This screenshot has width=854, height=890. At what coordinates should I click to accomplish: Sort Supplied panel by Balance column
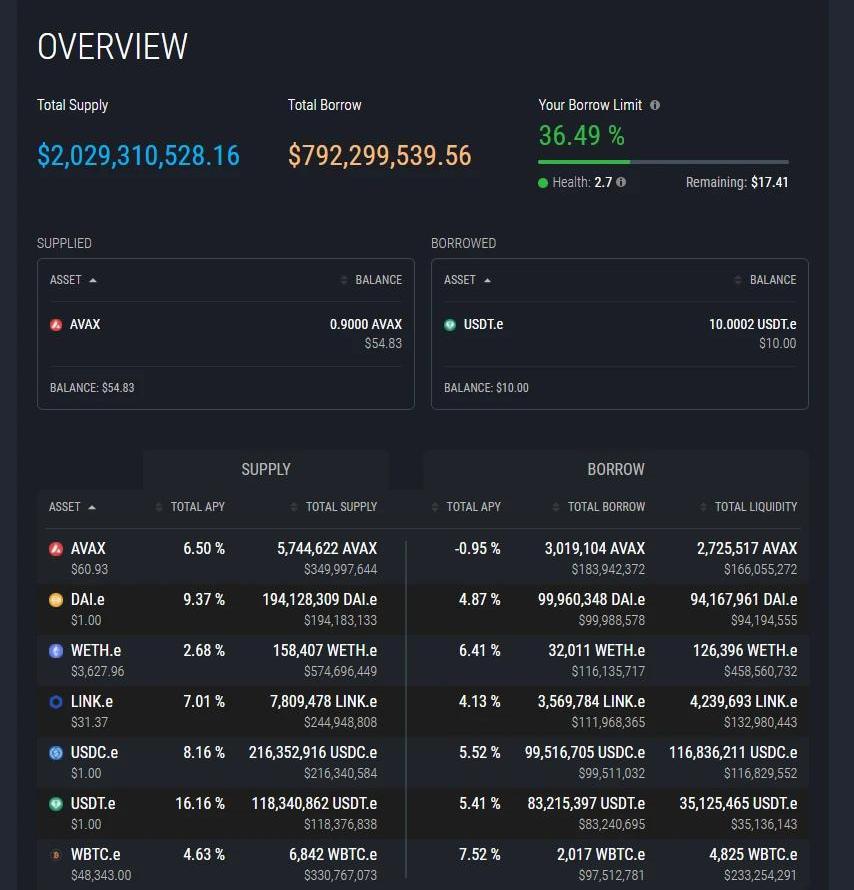(x=372, y=280)
